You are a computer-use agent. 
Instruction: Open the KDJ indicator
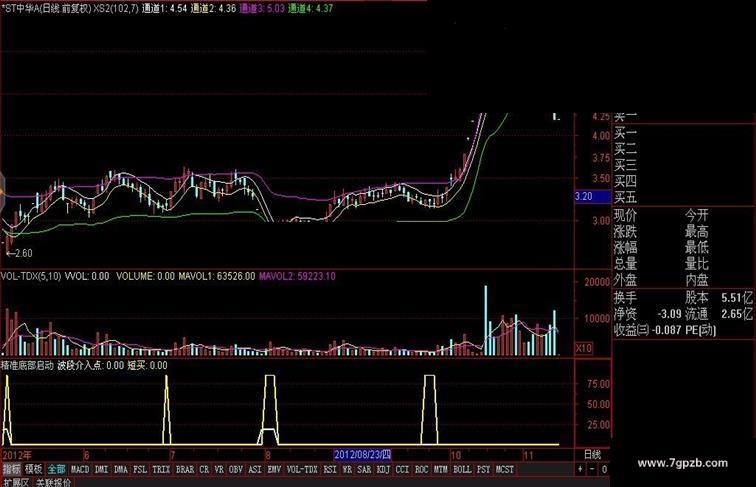383,469
